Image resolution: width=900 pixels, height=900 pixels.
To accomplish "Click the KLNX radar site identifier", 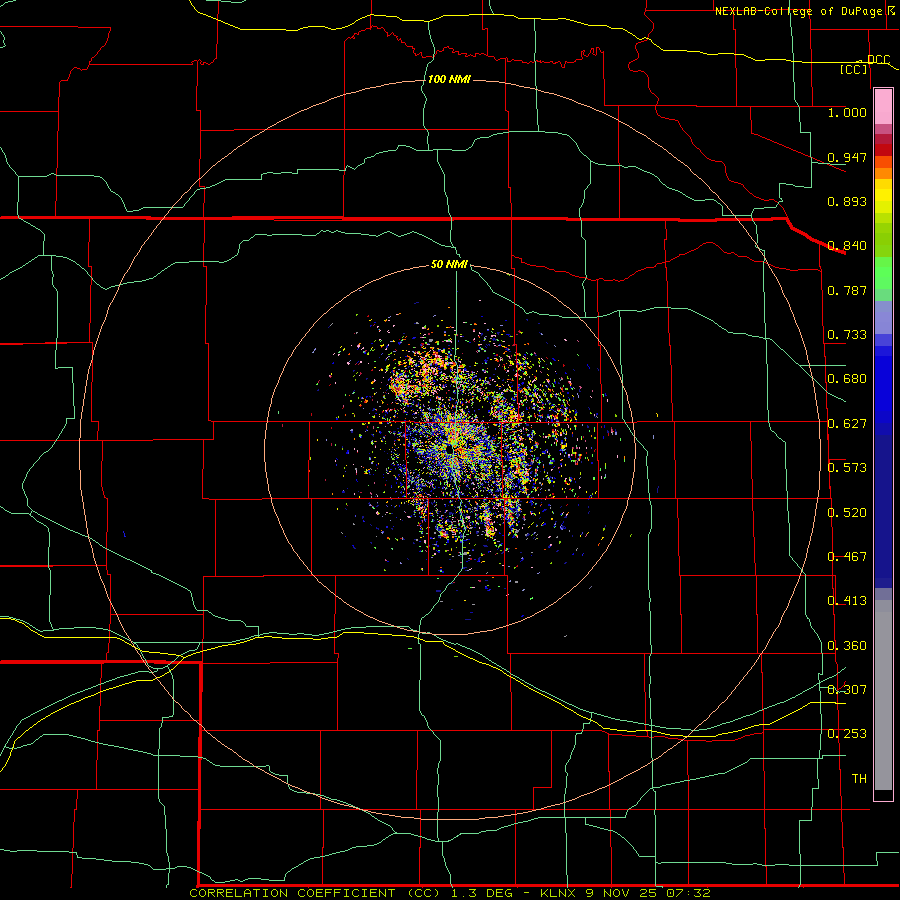I will pyautogui.click(x=558, y=893).
